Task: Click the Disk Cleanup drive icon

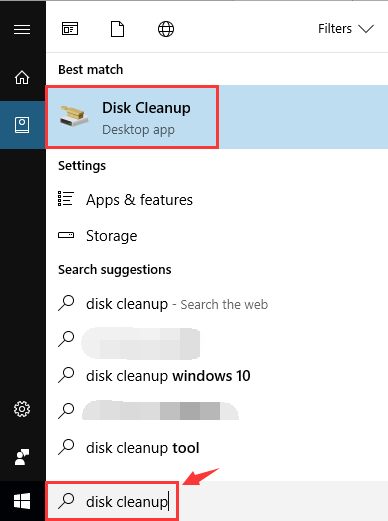Action: [74, 116]
